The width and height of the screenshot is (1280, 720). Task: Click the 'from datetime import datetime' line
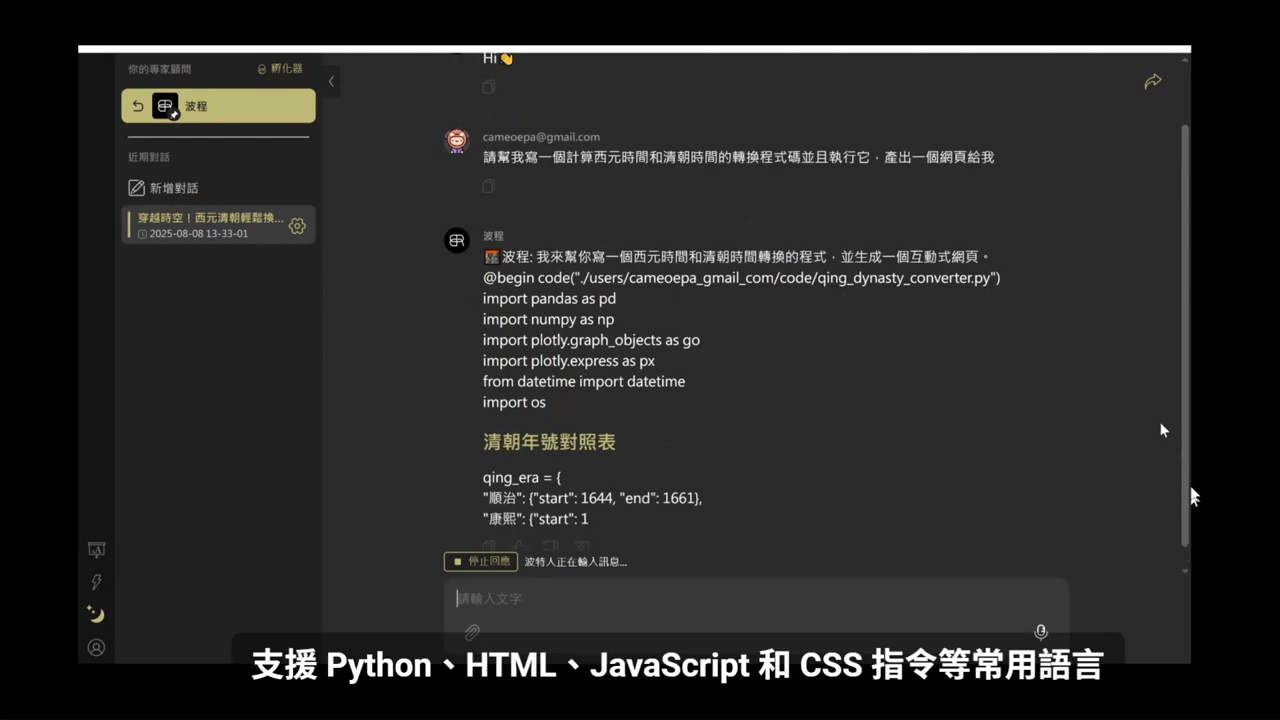(x=584, y=381)
